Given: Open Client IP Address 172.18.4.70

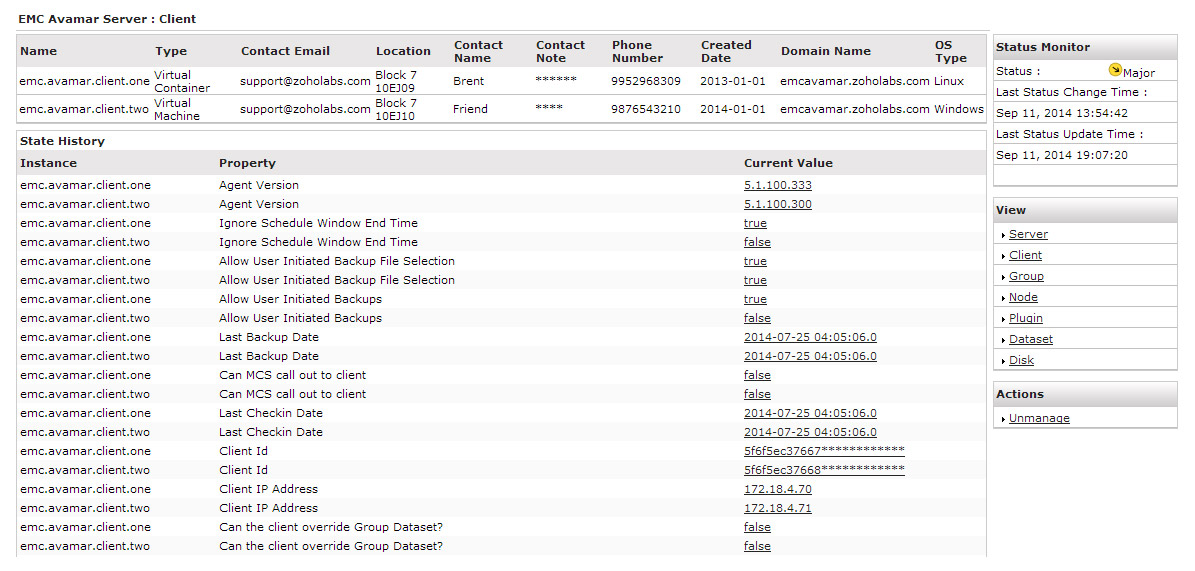Looking at the screenshot, I should (777, 489).
